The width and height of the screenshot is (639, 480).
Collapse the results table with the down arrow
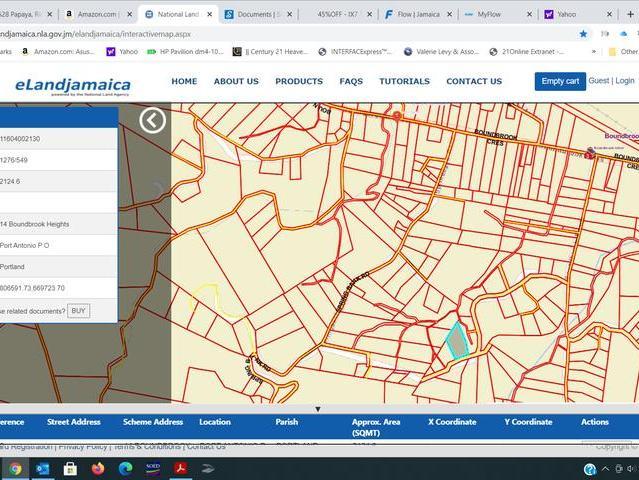point(318,408)
